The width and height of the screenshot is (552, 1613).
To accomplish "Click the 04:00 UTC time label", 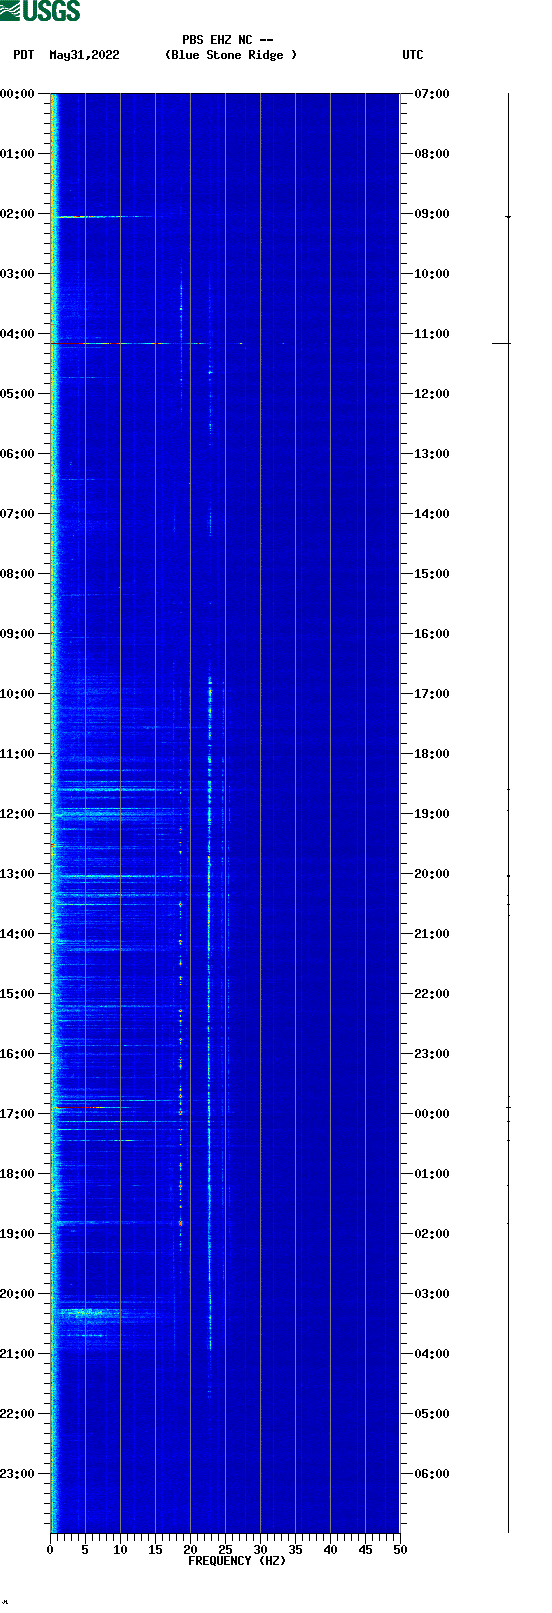I will pyautogui.click(x=432, y=1354).
